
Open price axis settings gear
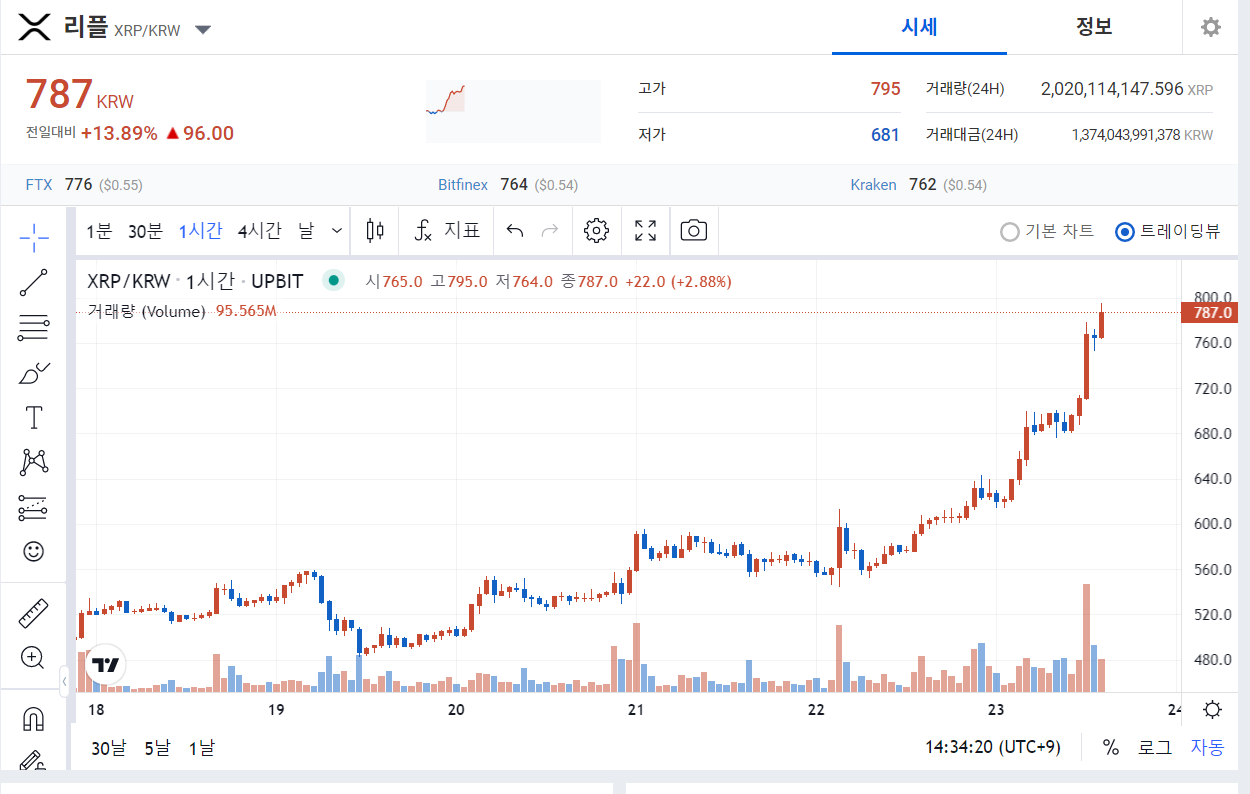1213,711
